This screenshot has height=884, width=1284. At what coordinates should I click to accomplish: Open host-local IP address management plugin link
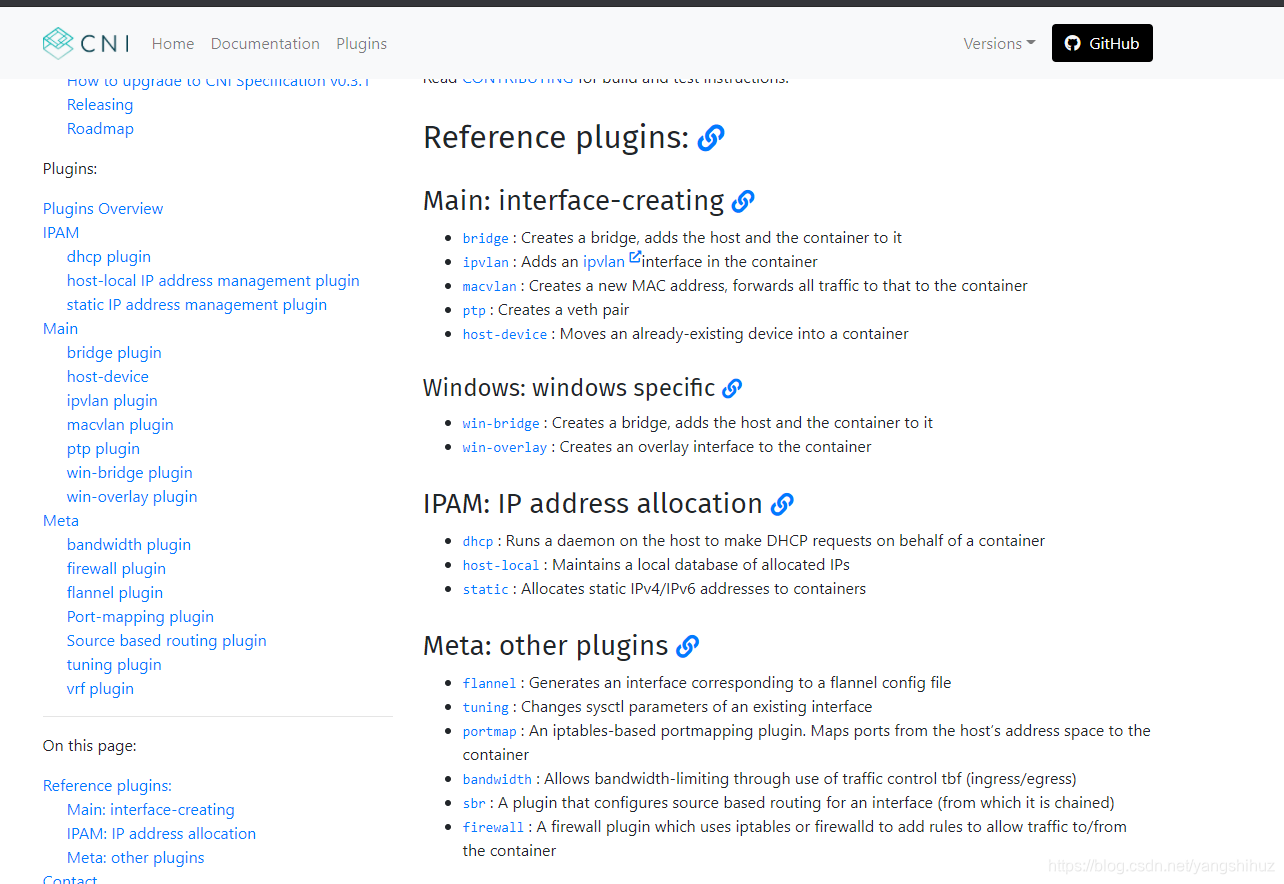[213, 280]
